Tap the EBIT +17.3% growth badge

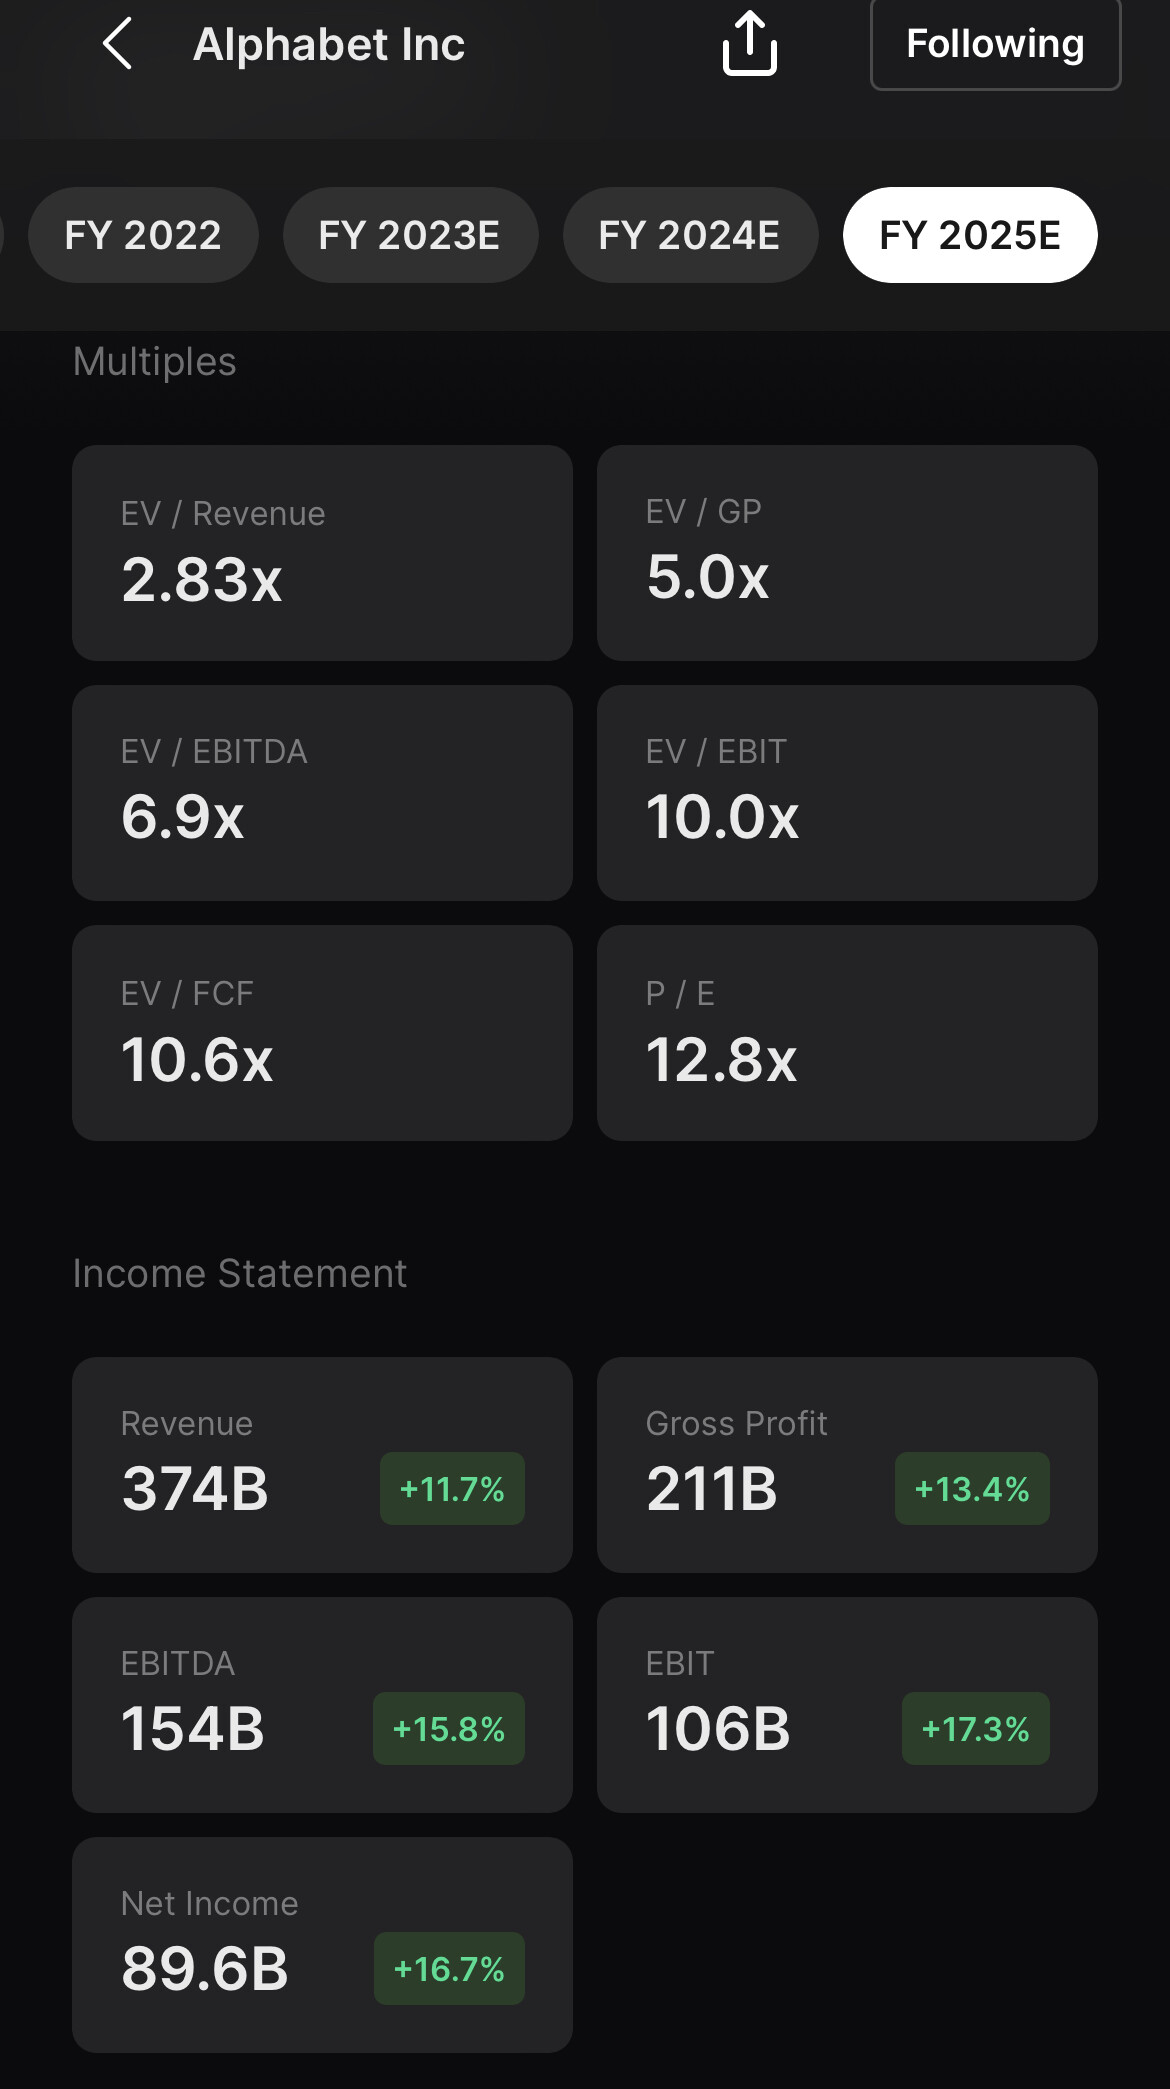coord(975,1729)
